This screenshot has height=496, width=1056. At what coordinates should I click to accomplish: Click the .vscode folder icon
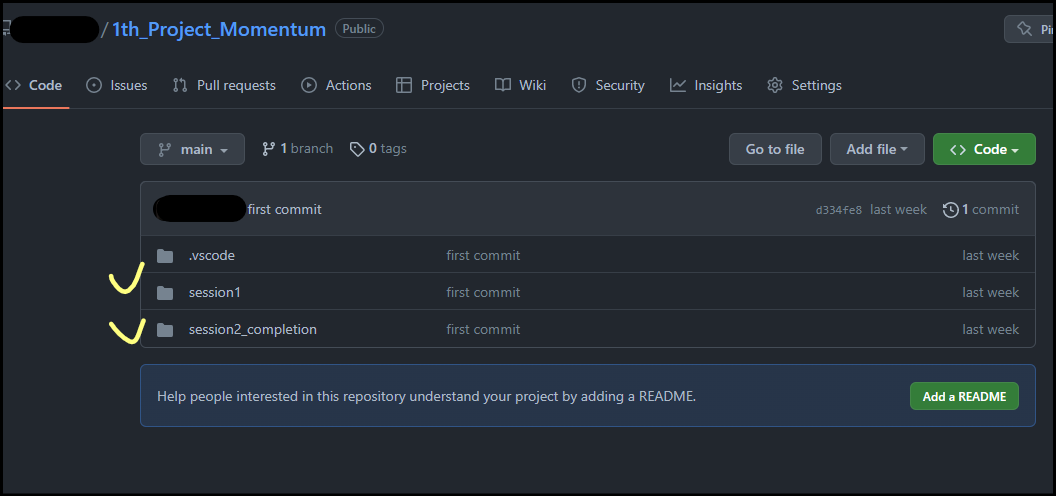point(164,255)
